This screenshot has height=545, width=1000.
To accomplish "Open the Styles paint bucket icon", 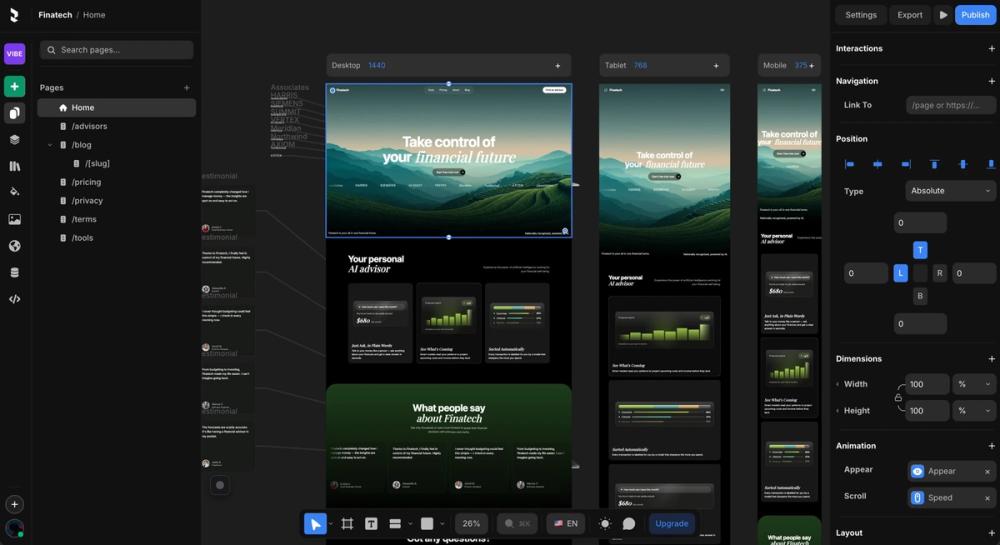I will click(15, 192).
